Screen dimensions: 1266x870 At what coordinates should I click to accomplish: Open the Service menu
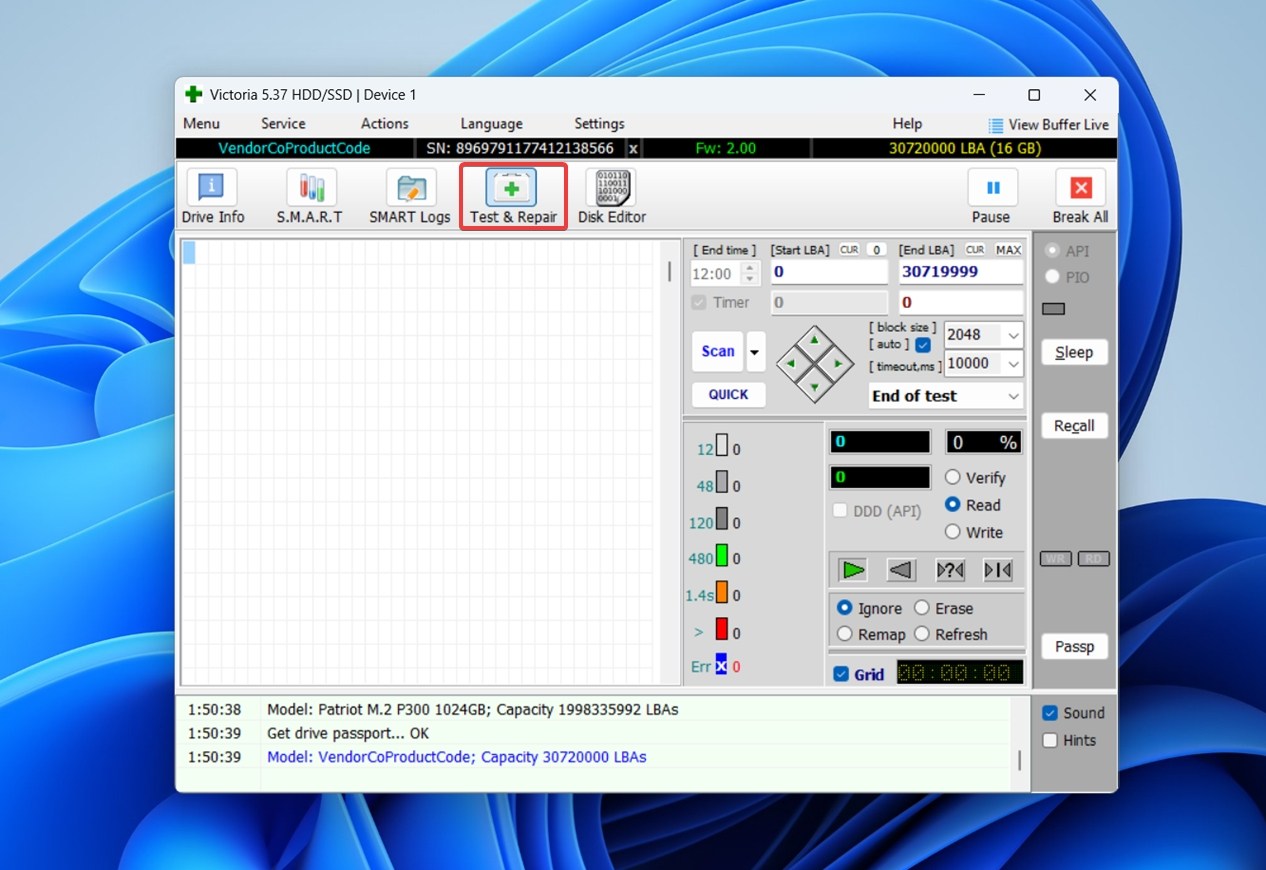tap(283, 124)
